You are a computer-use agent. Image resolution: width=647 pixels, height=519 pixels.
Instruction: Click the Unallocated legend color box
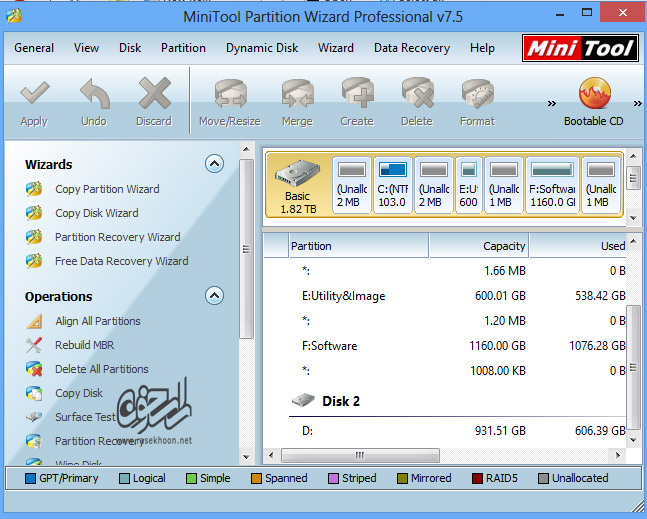[x=543, y=478]
